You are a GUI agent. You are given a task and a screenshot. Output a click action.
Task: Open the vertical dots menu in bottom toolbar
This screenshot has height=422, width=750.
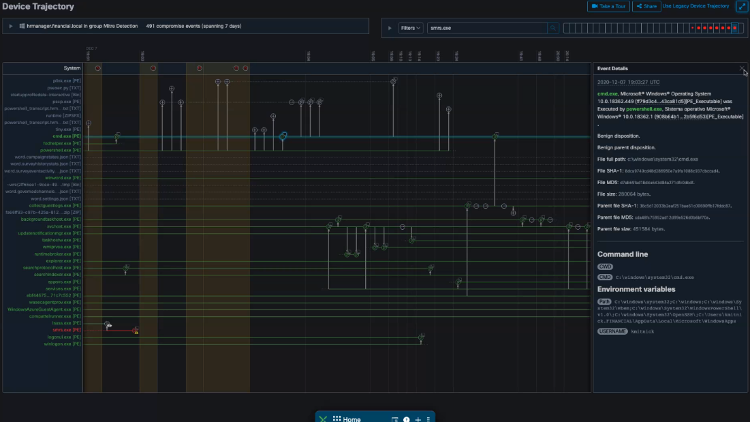point(429,419)
